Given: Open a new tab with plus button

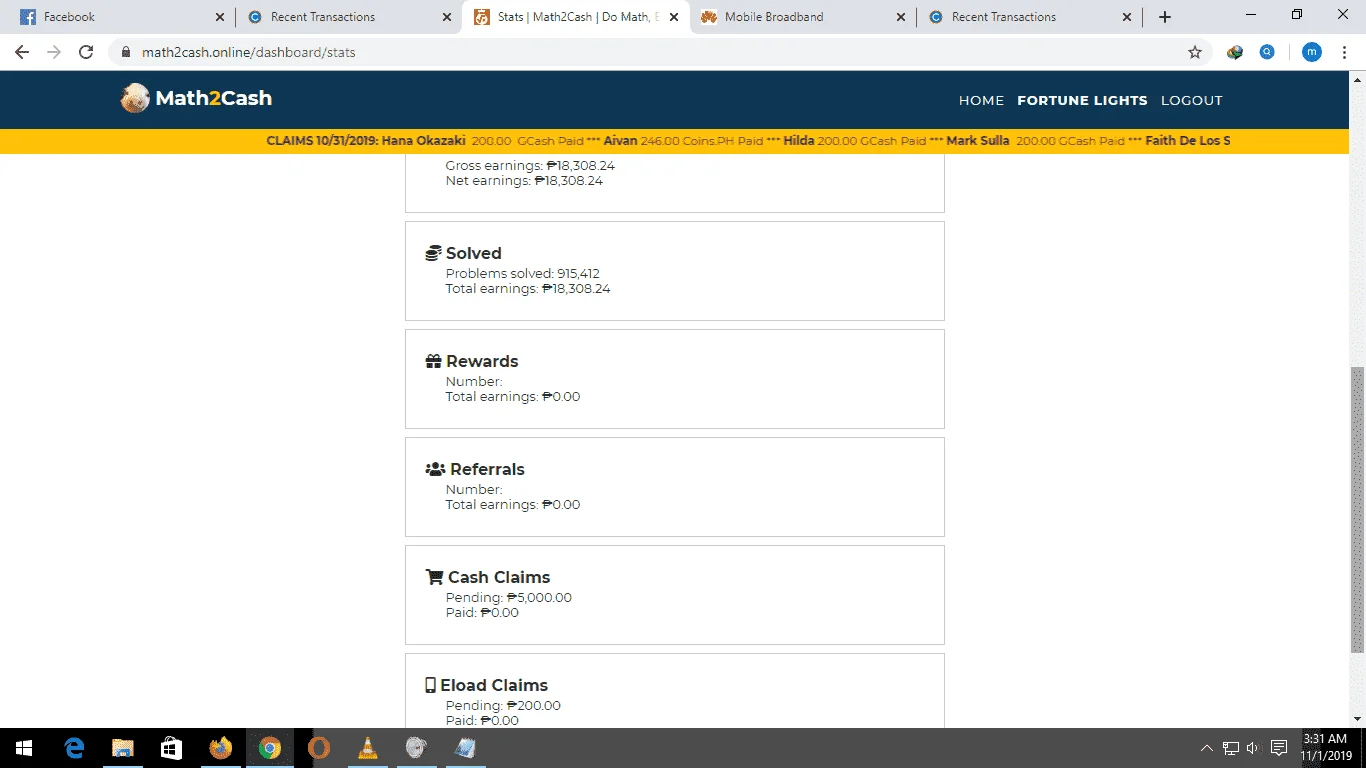Looking at the screenshot, I should coord(1164,17).
